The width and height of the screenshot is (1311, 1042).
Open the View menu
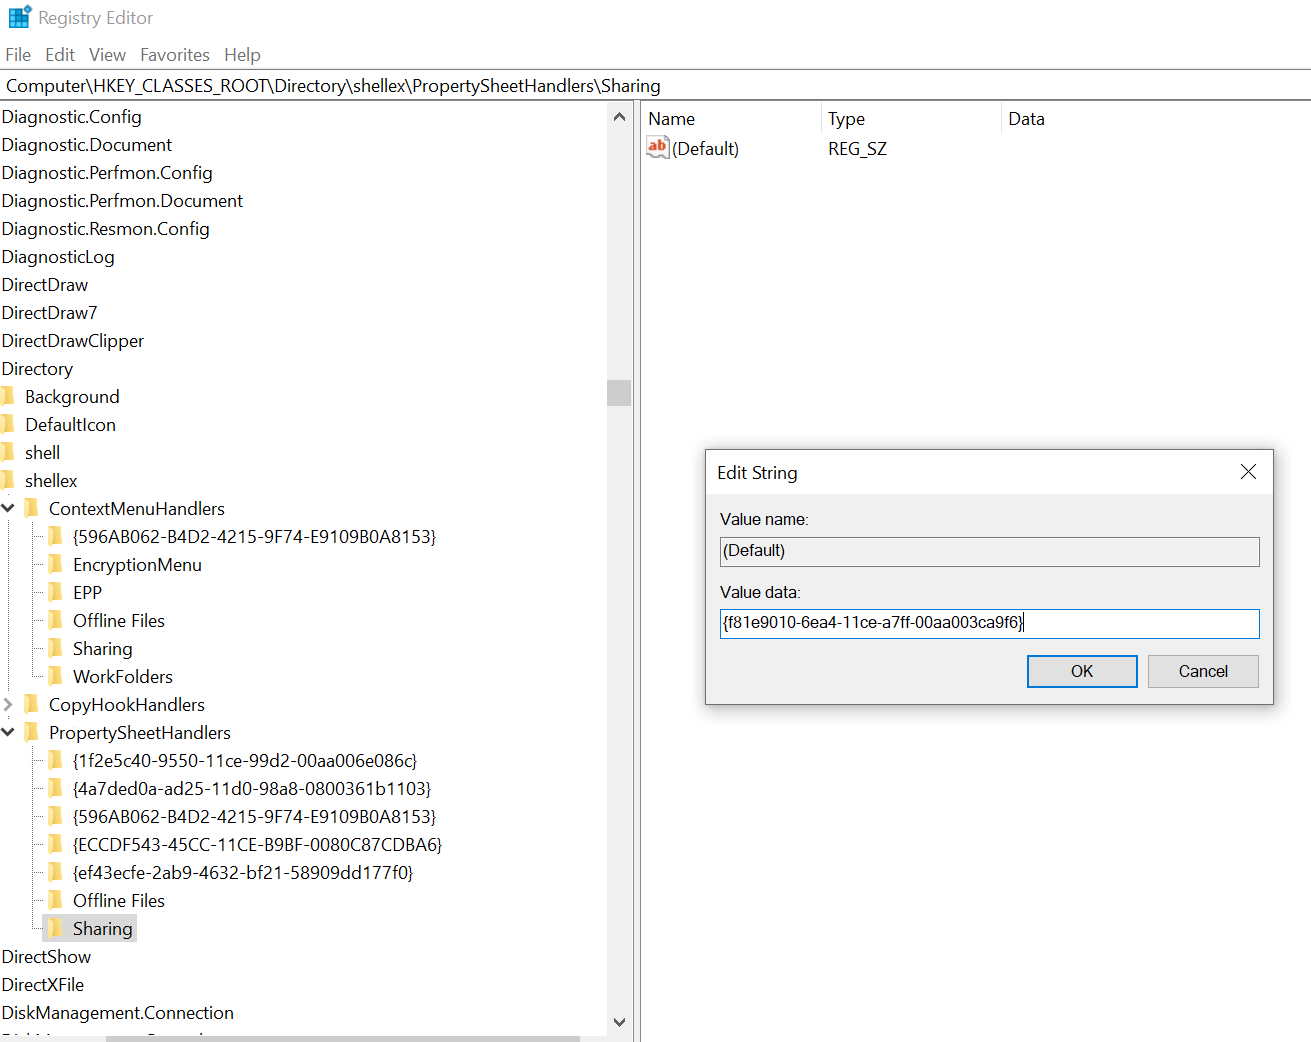pos(107,55)
